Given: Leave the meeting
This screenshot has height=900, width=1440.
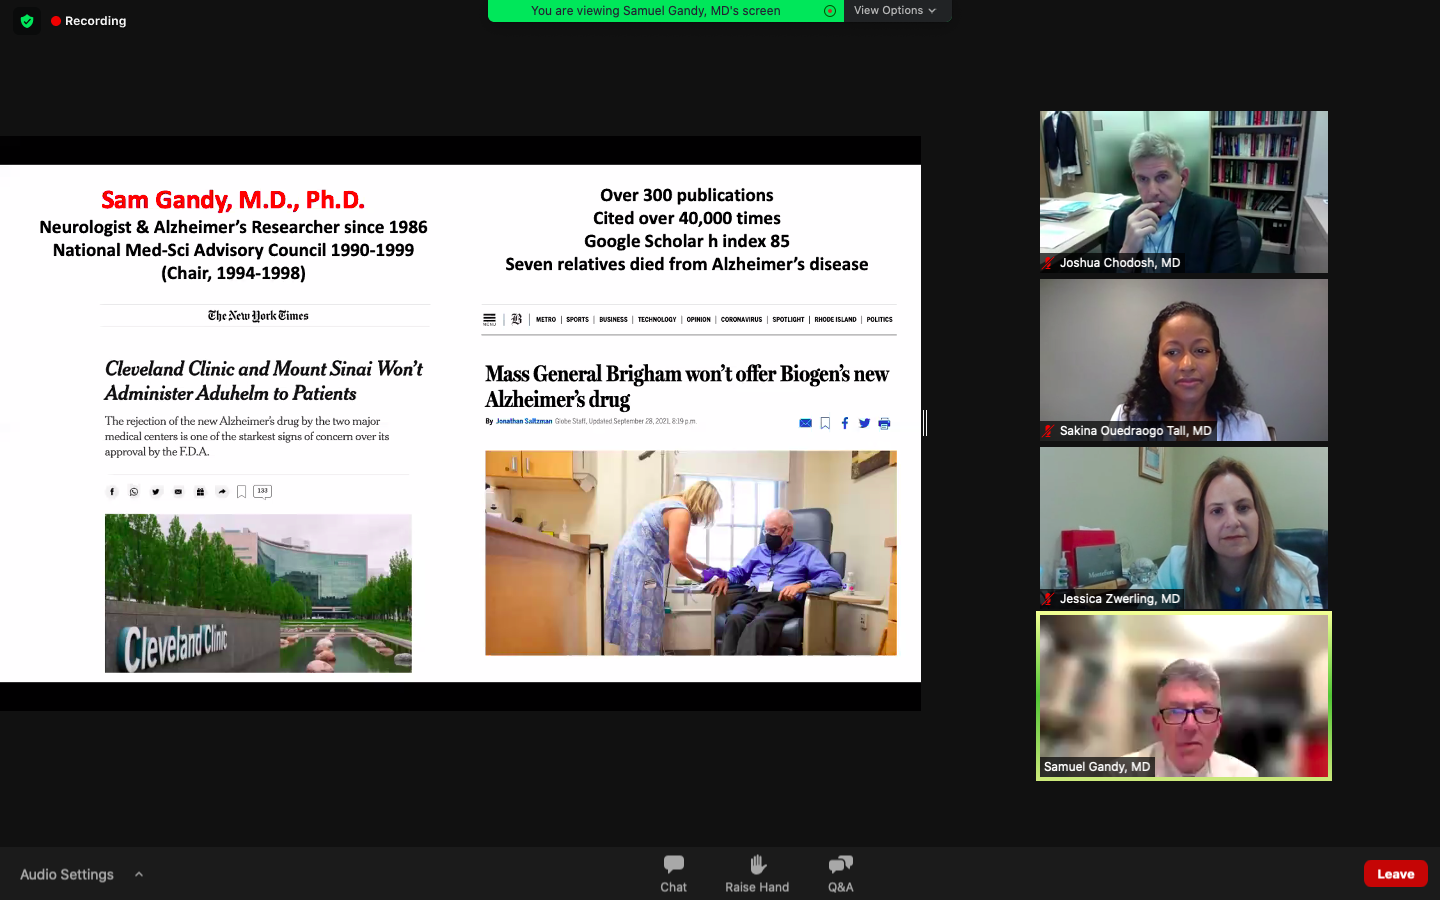Looking at the screenshot, I should point(1395,874).
